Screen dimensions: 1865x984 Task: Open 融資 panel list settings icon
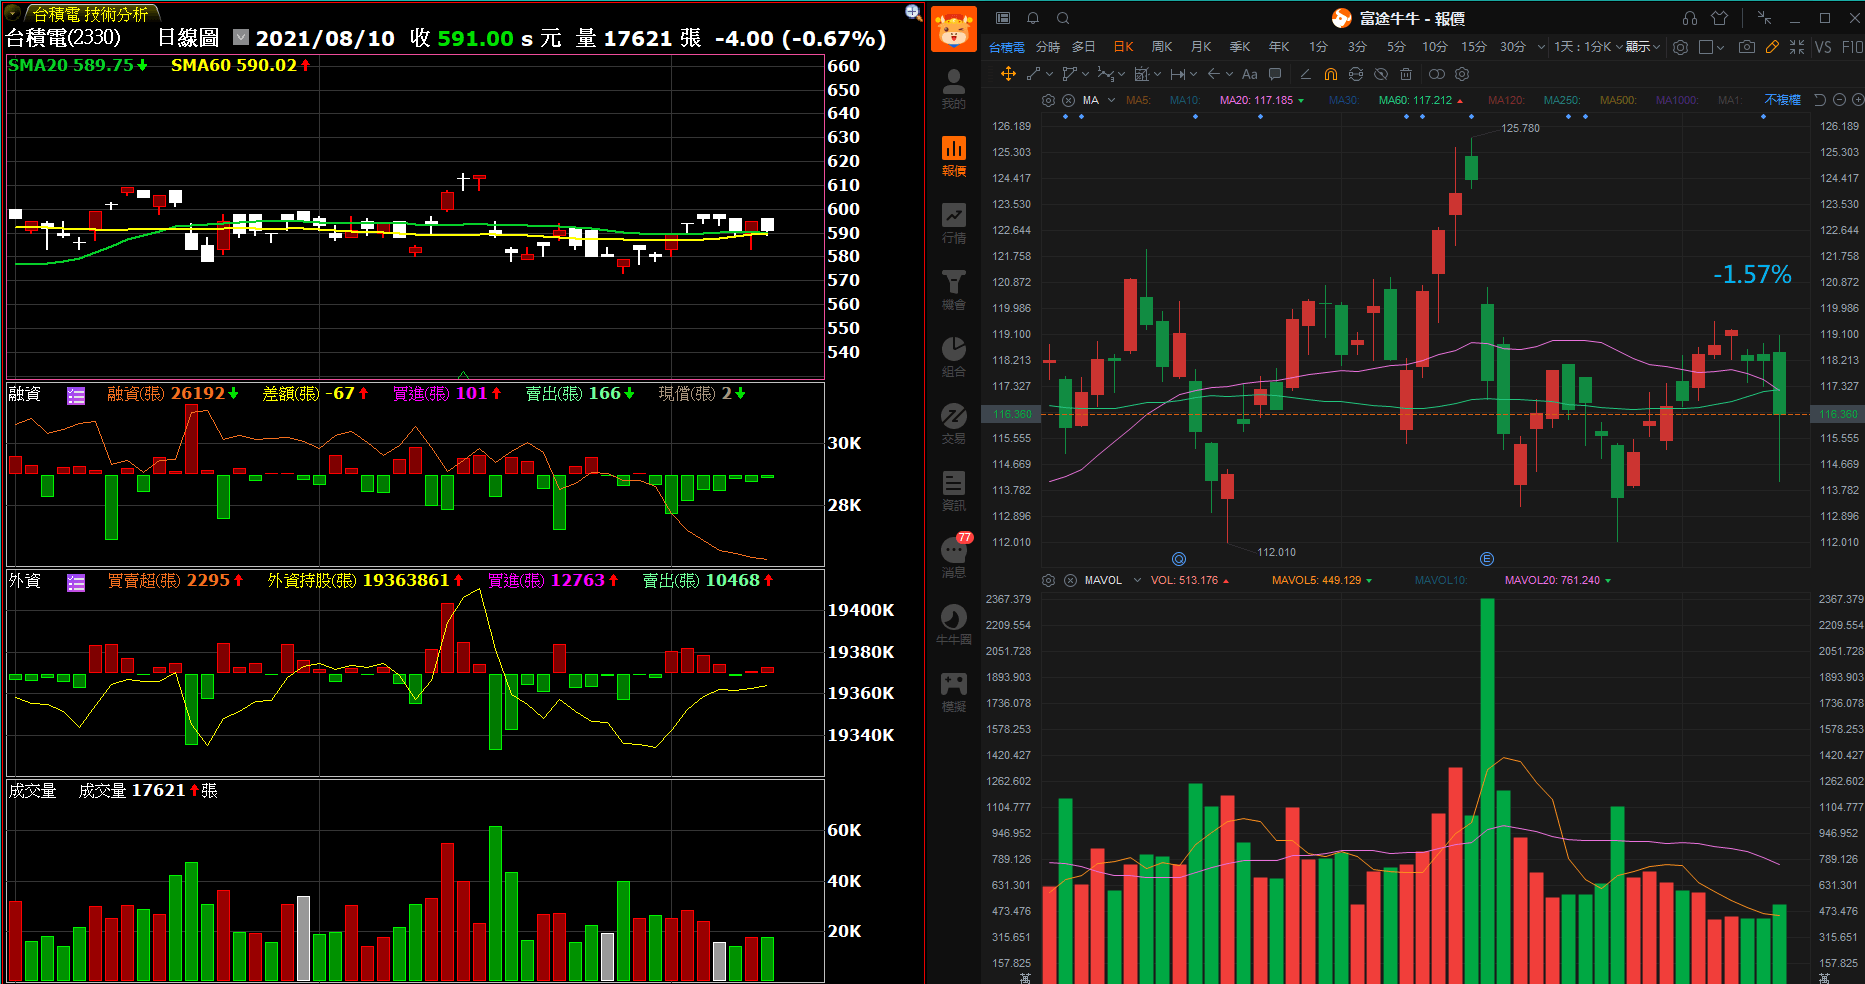tap(76, 395)
